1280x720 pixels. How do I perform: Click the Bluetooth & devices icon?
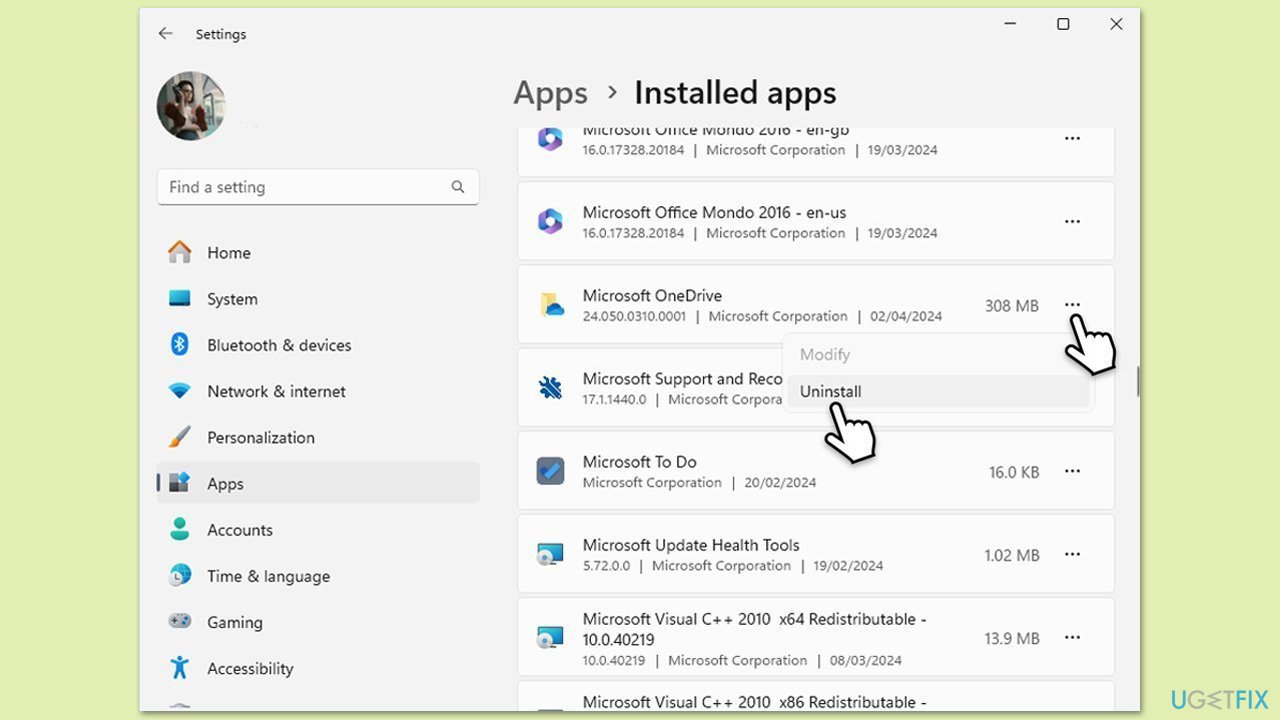(x=178, y=345)
